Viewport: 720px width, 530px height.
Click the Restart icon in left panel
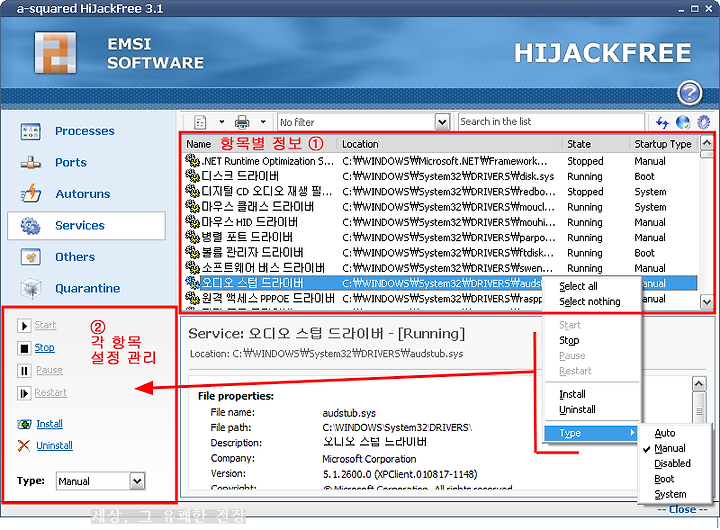click(x=24, y=393)
